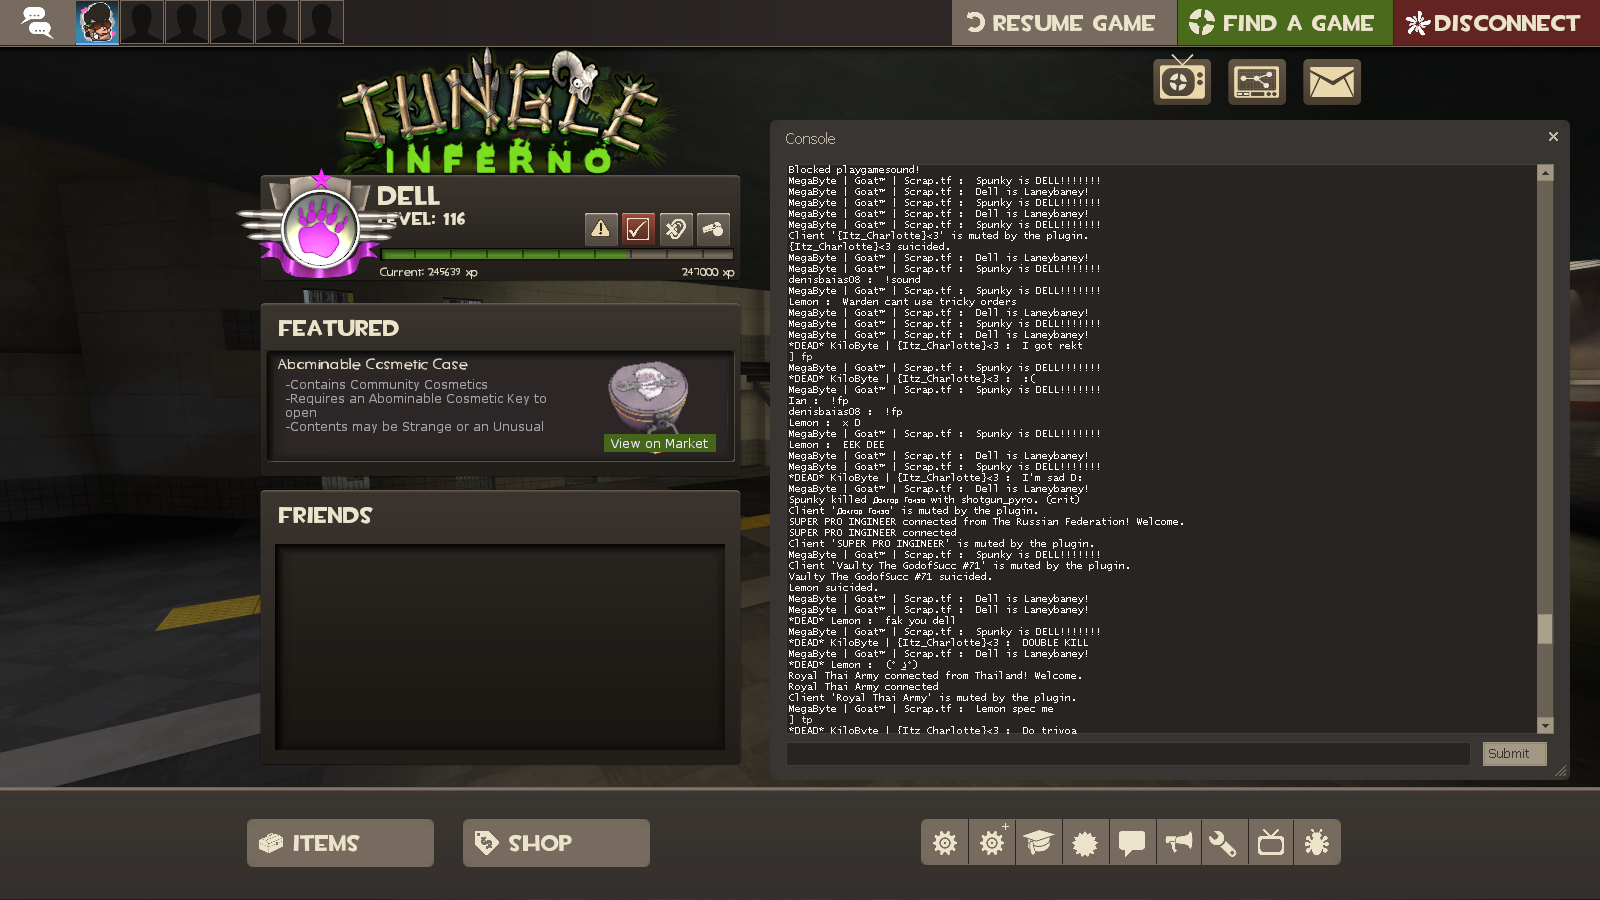
Task: Click the green XP progress bar
Action: (557, 255)
